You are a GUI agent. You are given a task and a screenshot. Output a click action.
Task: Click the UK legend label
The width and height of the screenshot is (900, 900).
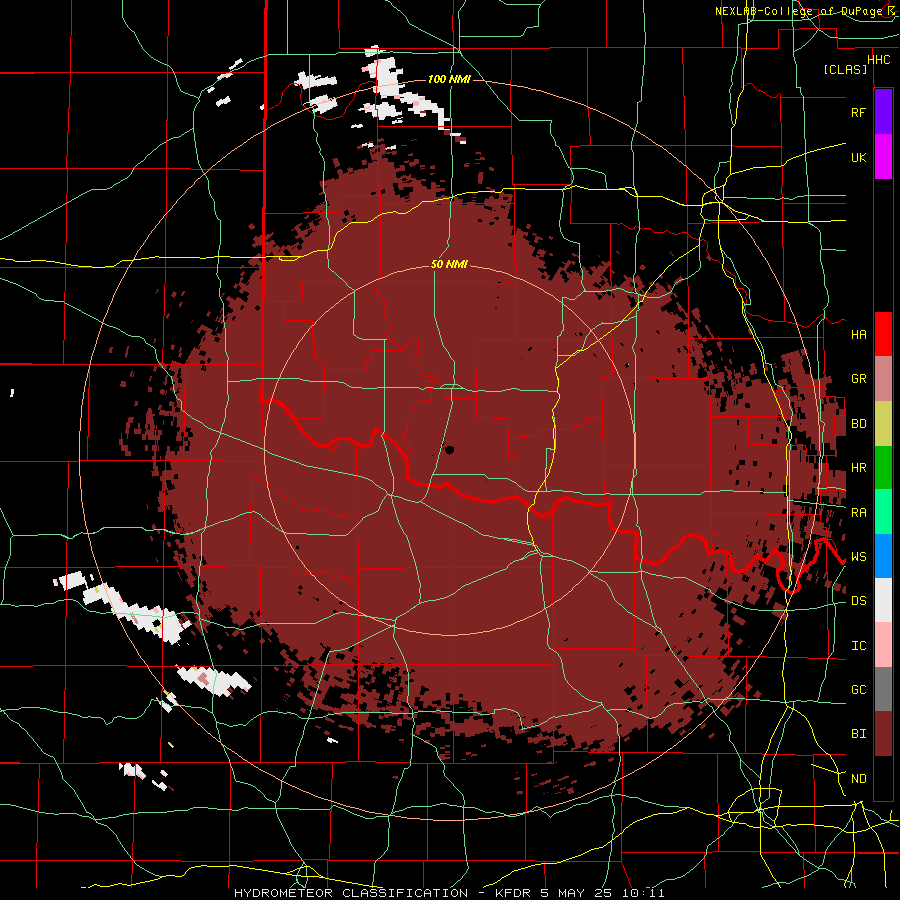(x=858, y=157)
